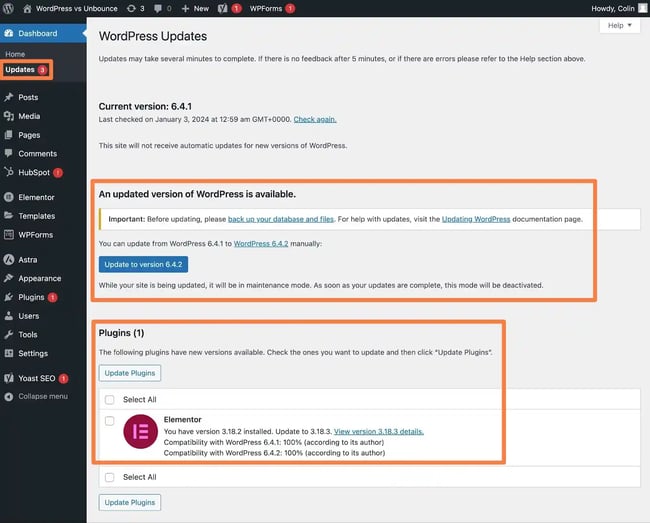The image size is (650, 523).
Task: Click the user avatar next to Howdy, Colin
Action: [x=643, y=8]
